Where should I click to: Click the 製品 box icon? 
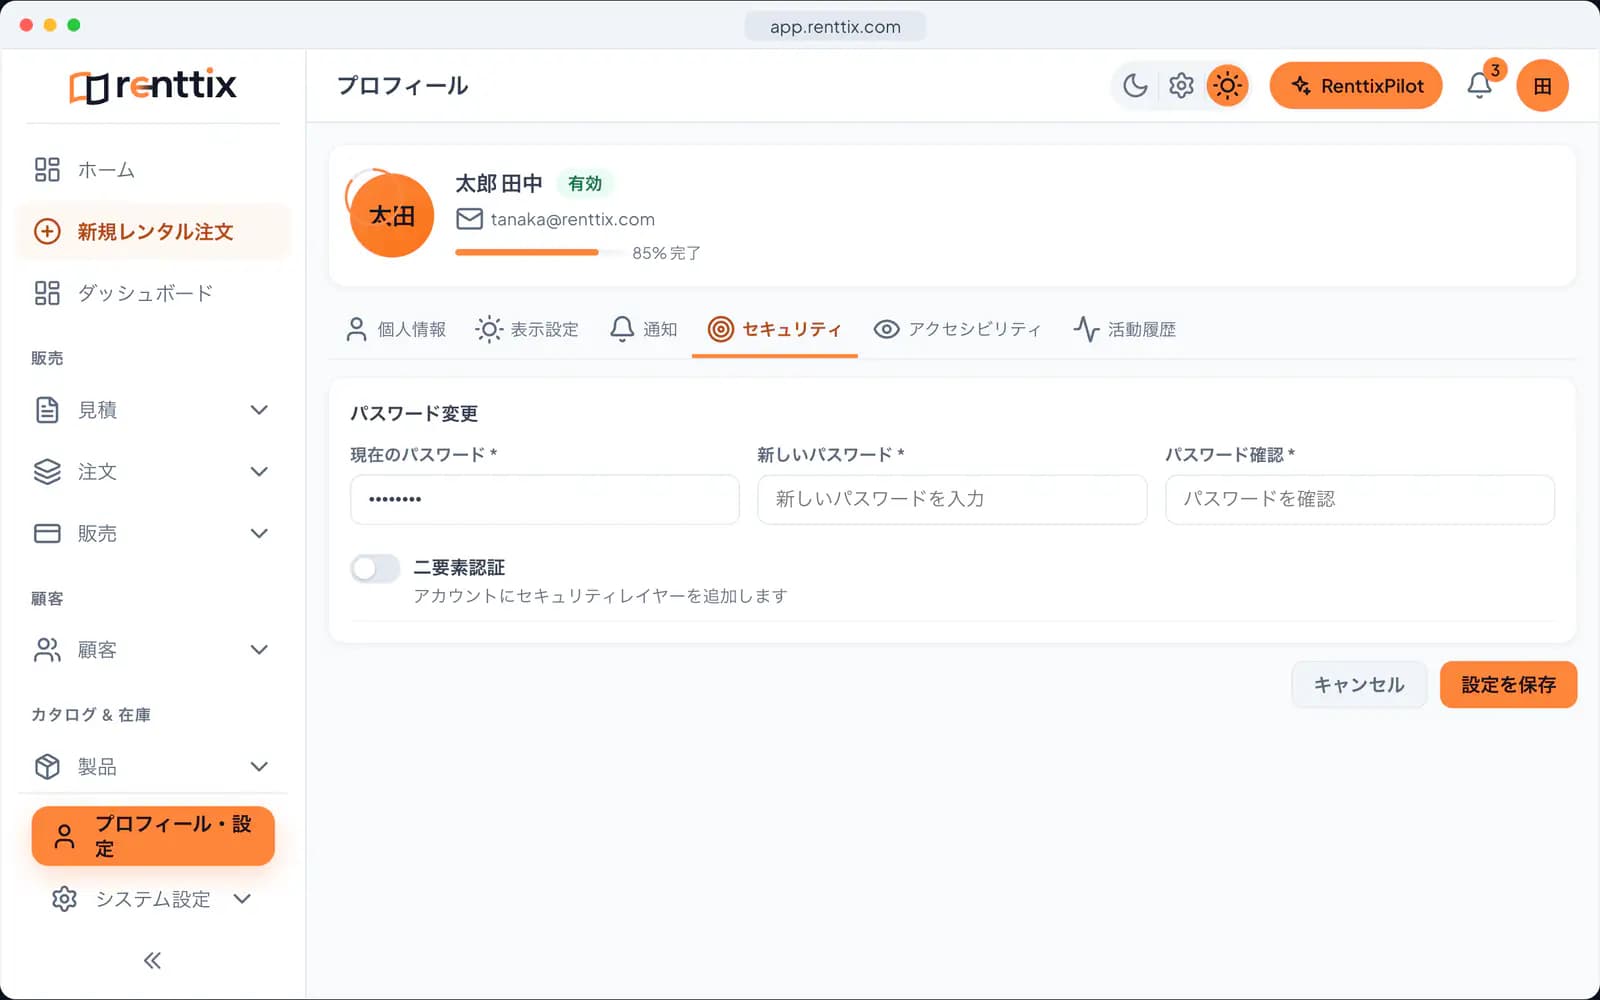click(47, 767)
